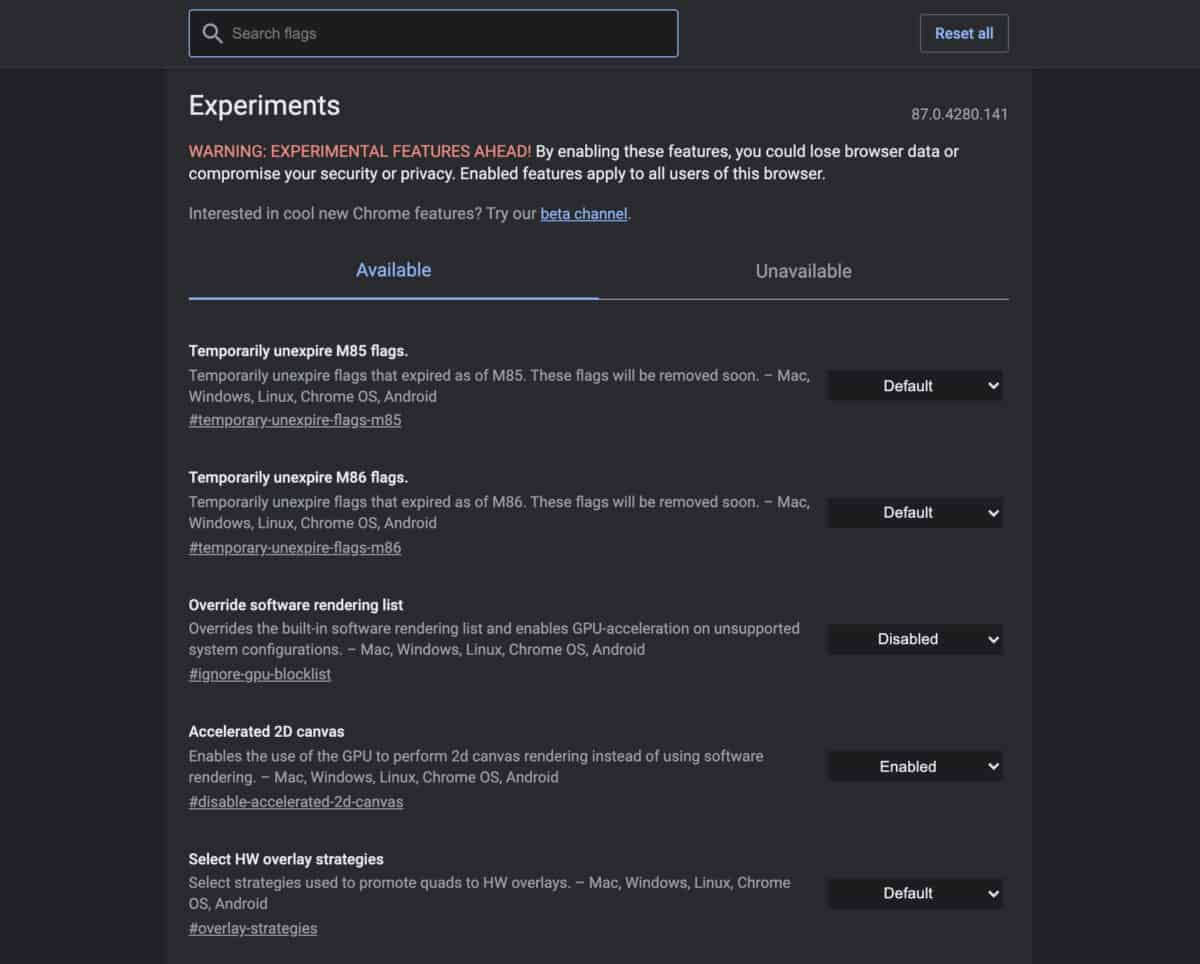Click the Accelerated 2D canvas flag title
The image size is (1200, 964).
coord(266,732)
